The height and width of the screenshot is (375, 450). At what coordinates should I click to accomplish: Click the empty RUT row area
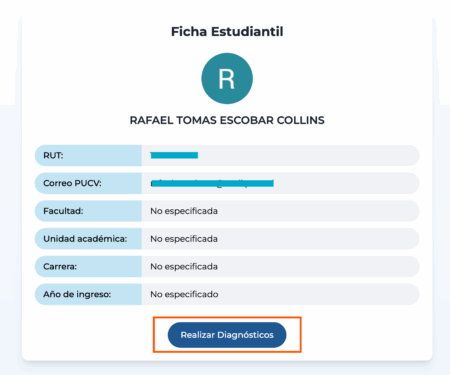coord(307,155)
